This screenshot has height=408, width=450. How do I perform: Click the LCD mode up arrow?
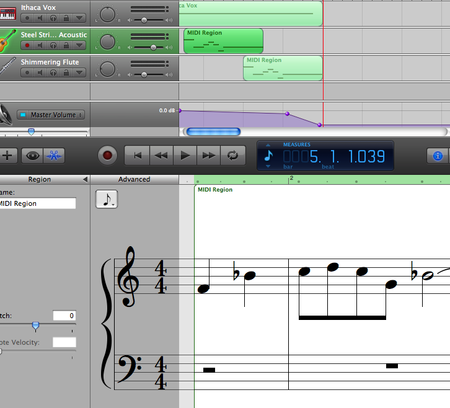268,145
